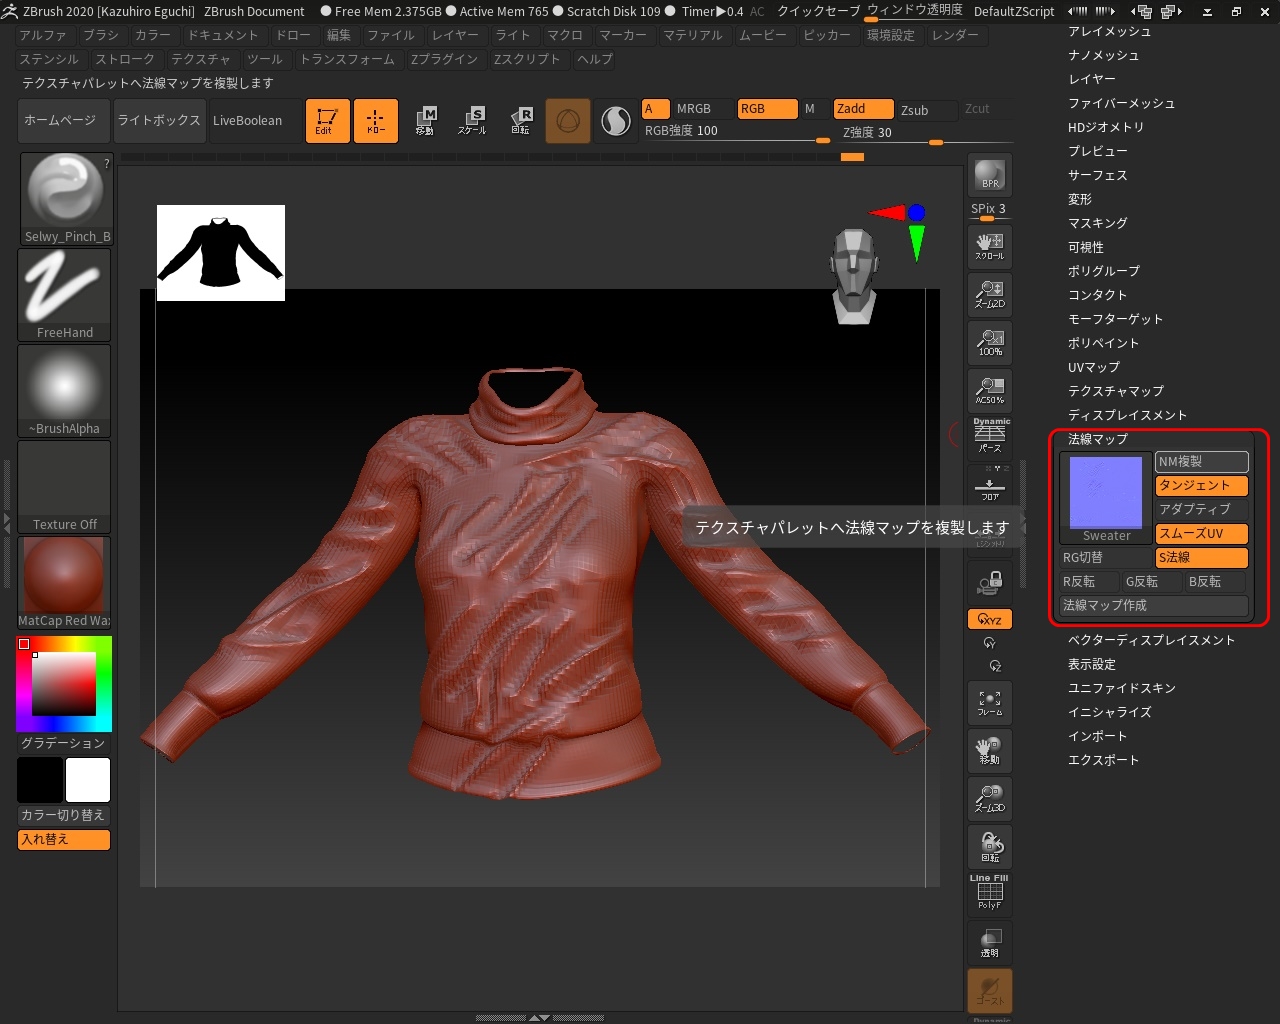Open the マテリアル menu
Image resolution: width=1280 pixels, height=1024 pixels.
tap(693, 35)
